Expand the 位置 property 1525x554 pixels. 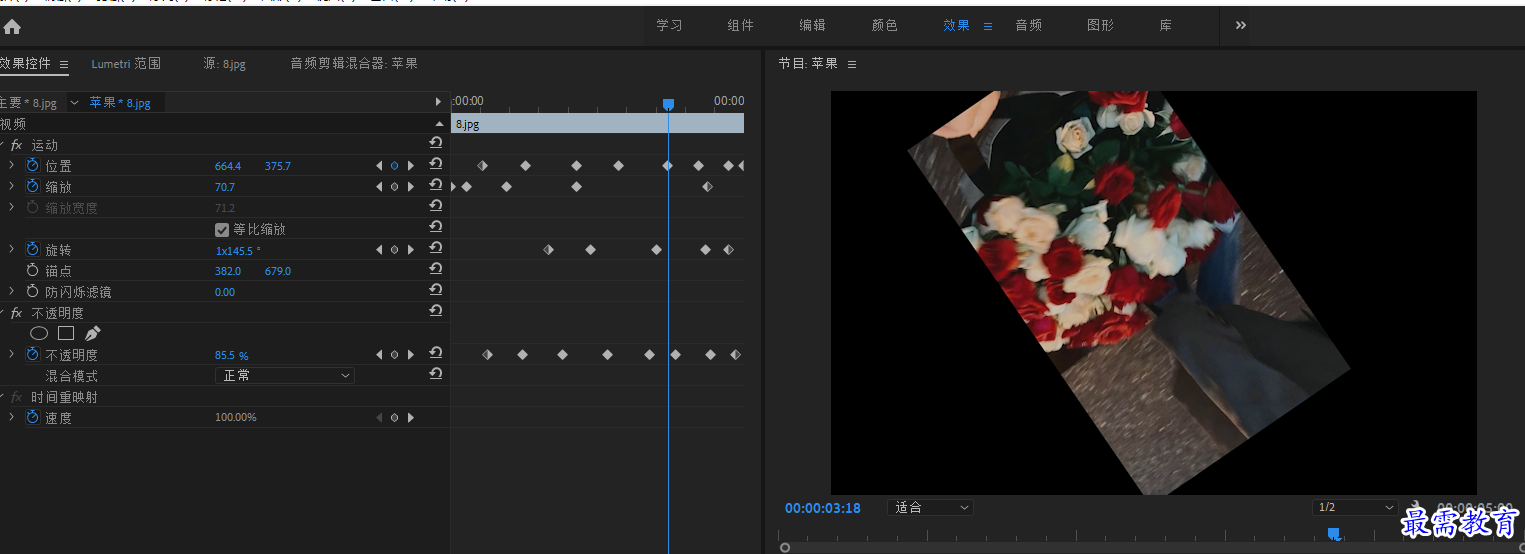11,165
